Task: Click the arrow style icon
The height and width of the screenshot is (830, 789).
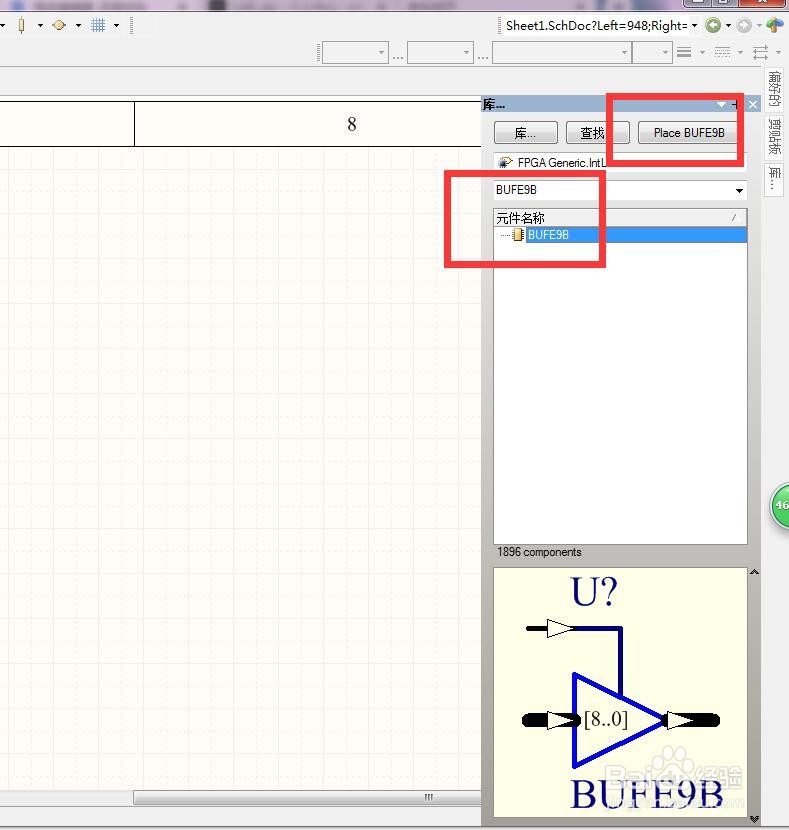Action: pyautogui.click(x=760, y=52)
